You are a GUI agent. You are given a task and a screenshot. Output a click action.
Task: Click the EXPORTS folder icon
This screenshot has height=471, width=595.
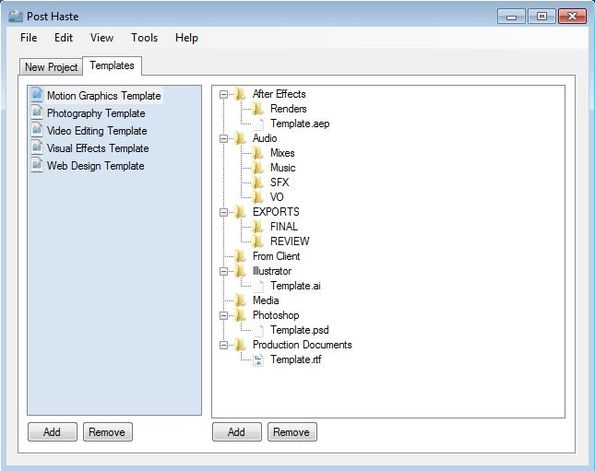240,212
